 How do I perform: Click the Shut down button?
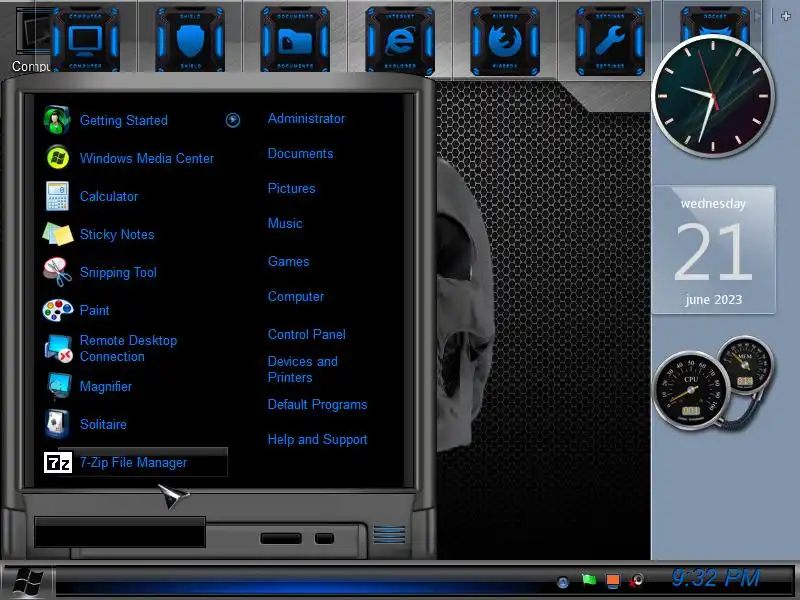coord(281,538)
